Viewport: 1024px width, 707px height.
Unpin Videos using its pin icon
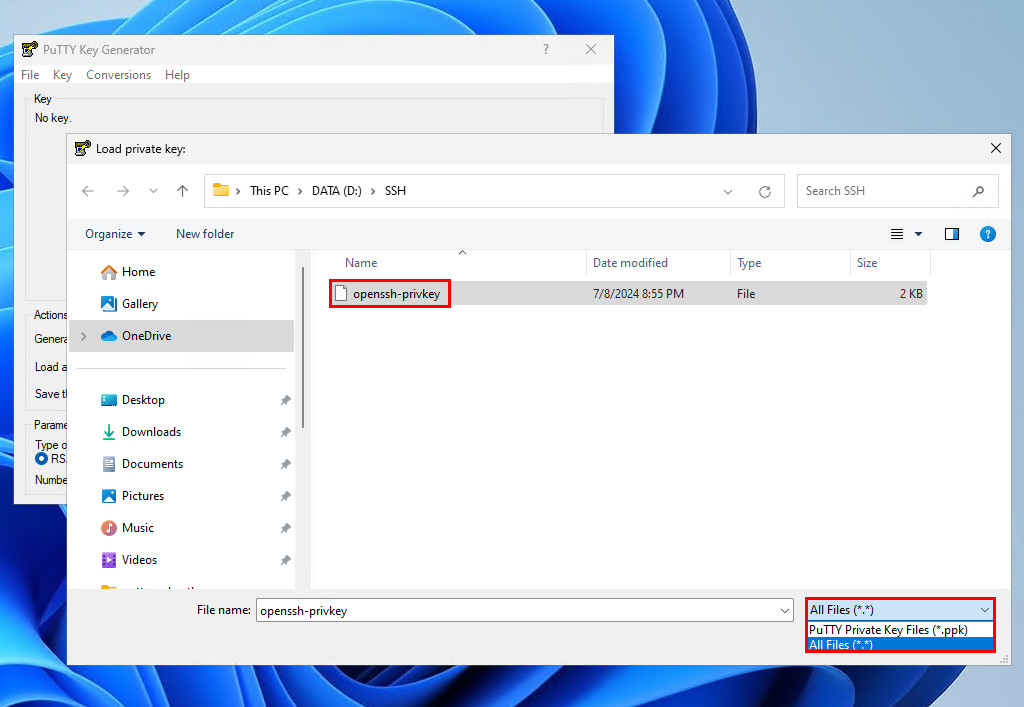(x=285, y=560)
